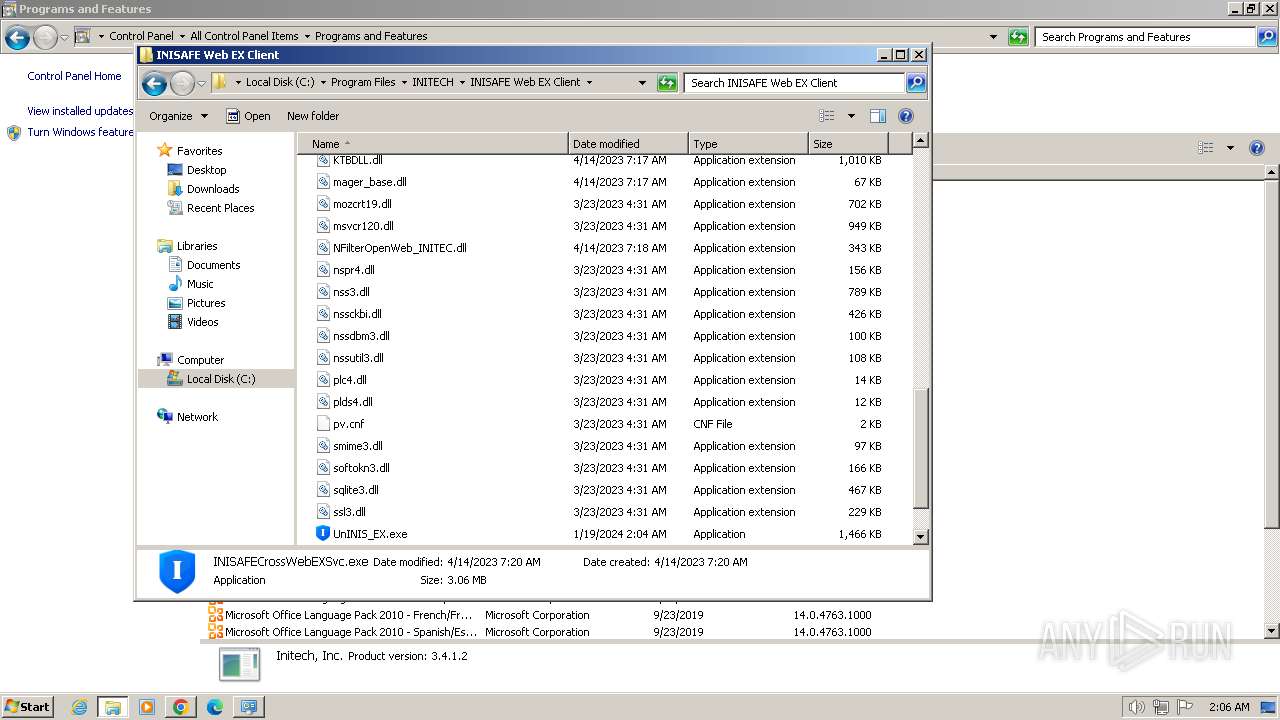
Task: Open Network in navigation pane
Action: tap(197, 417)
